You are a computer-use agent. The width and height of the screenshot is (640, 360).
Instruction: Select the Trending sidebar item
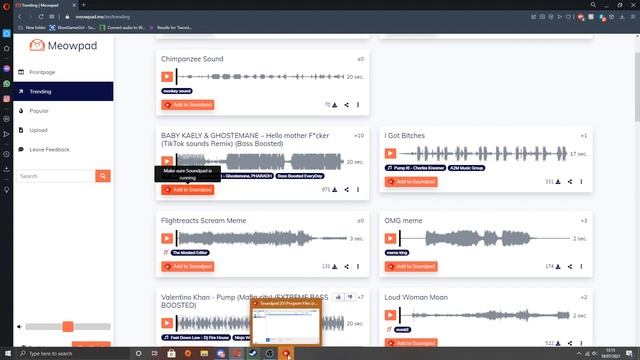[x=63, y=91]
